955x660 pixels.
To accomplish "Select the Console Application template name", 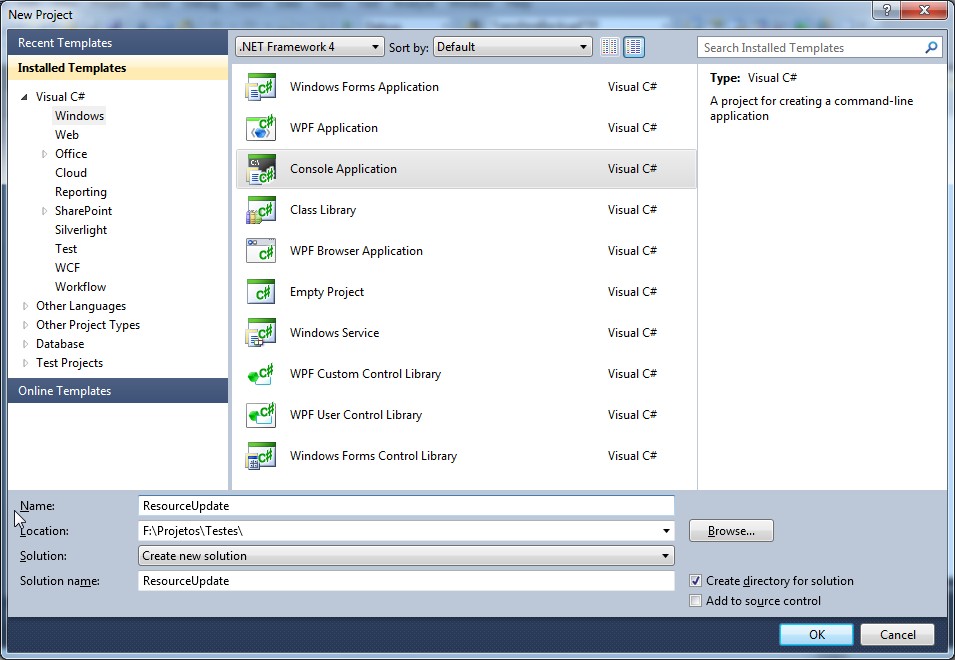I will coord(343,169).
